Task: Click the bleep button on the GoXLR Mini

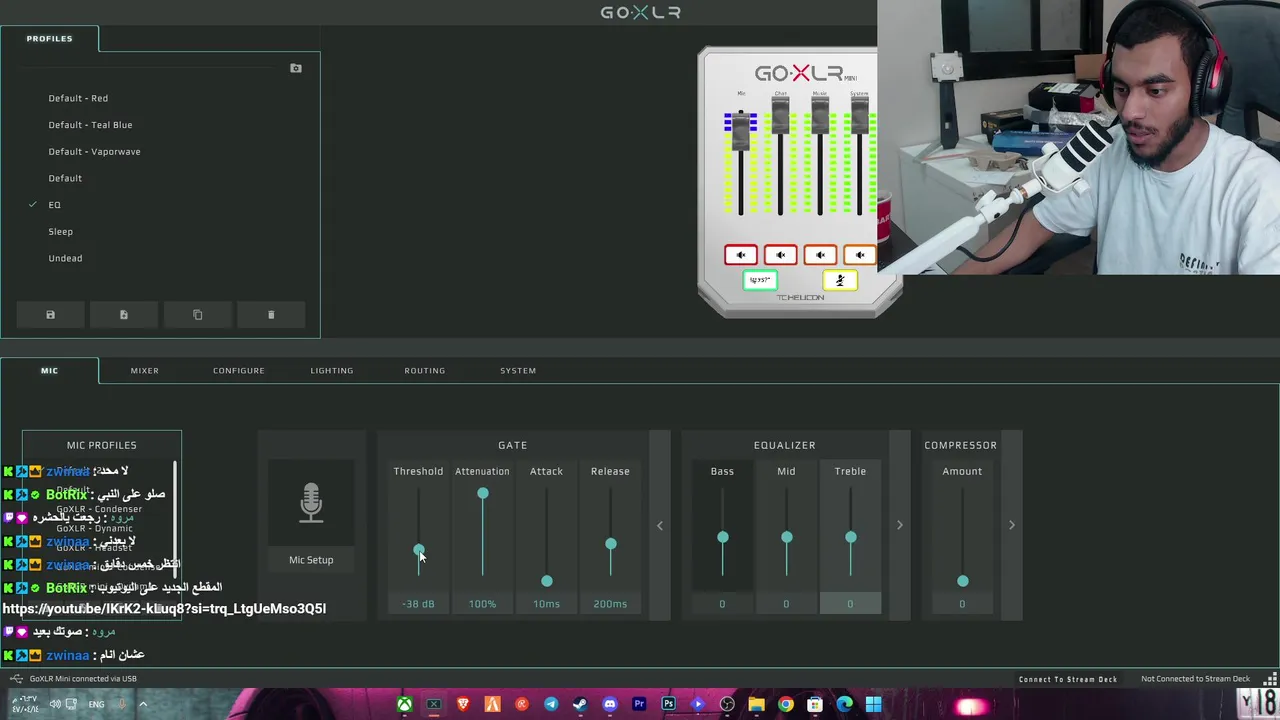Action: click(x=761, y=280)
